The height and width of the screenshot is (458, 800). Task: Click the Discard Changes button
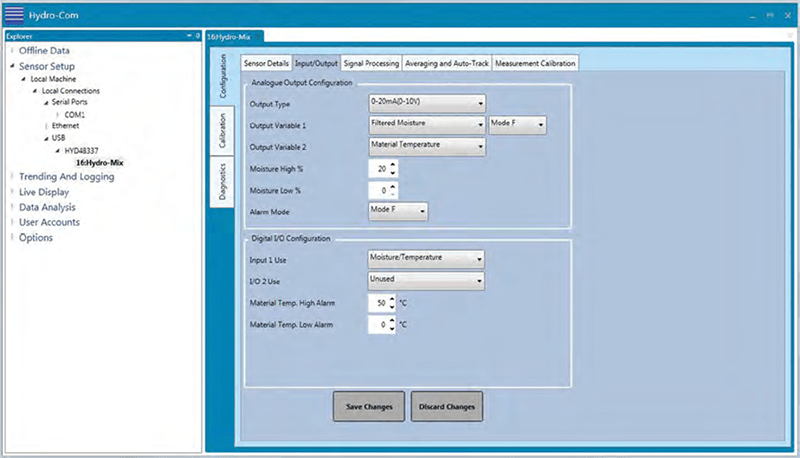pos(447,406)
